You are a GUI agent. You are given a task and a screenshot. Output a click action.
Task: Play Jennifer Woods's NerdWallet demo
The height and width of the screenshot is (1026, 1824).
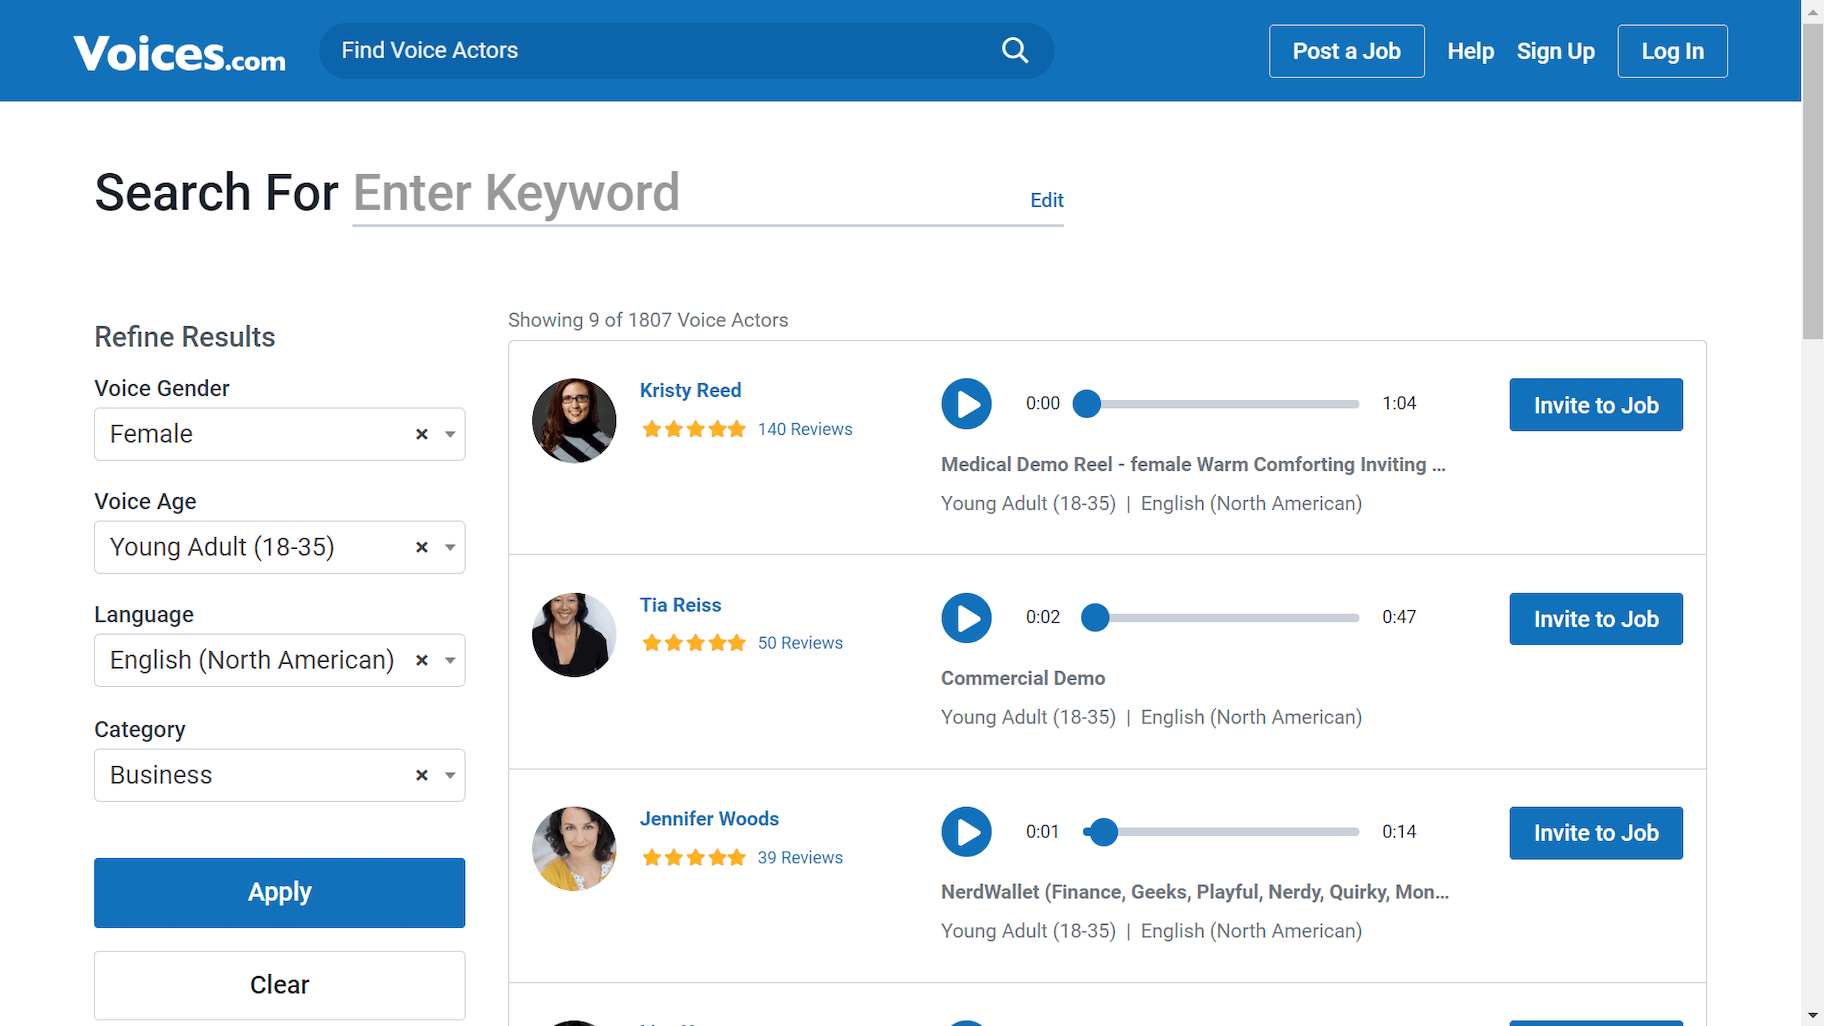[966, 832]
